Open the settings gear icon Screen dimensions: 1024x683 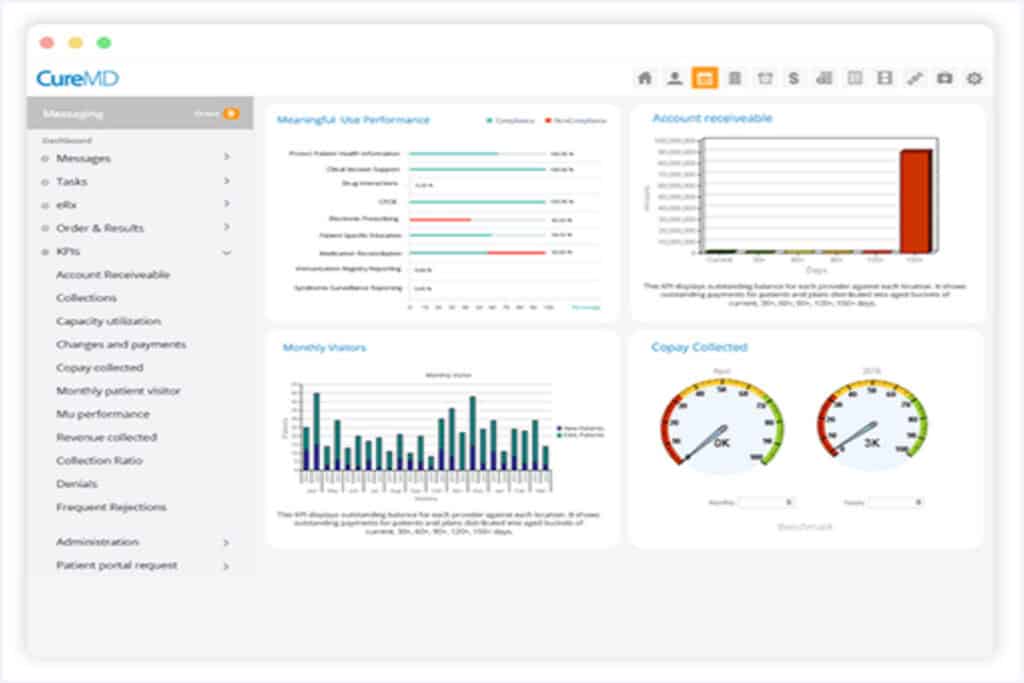tap(974, 78)
